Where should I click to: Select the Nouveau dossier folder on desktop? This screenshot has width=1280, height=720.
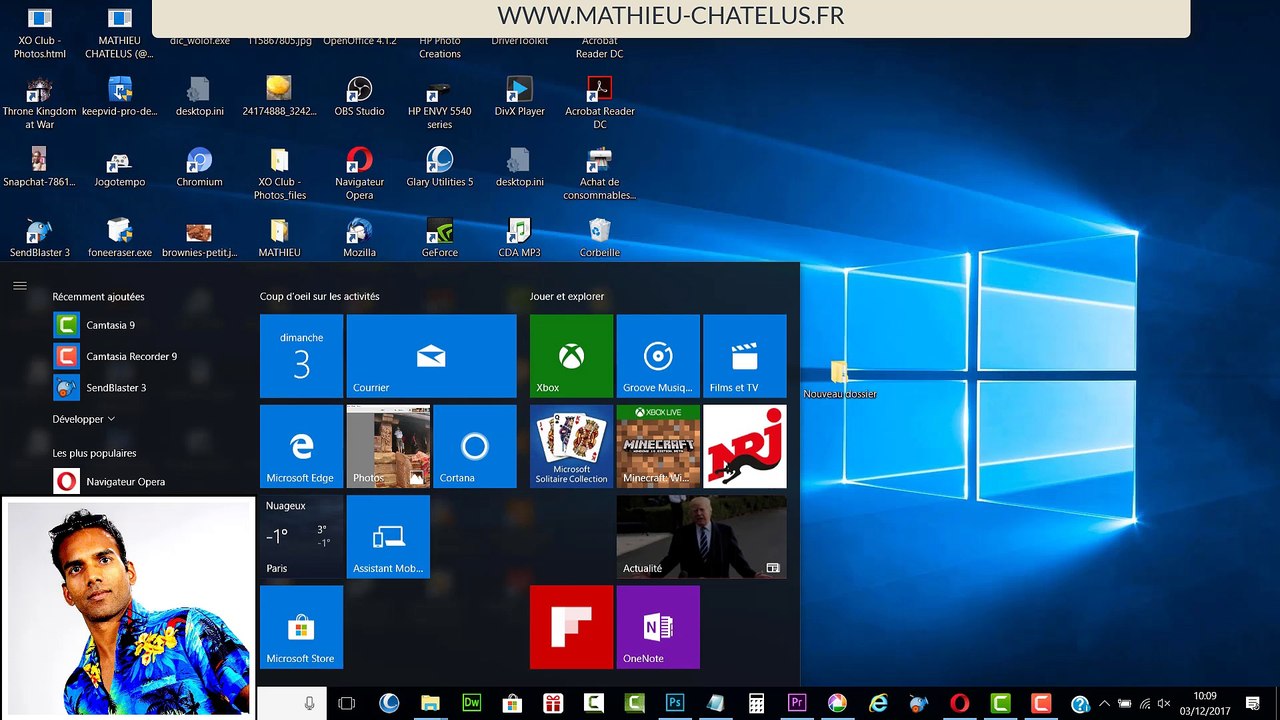(x=839, y=380)
